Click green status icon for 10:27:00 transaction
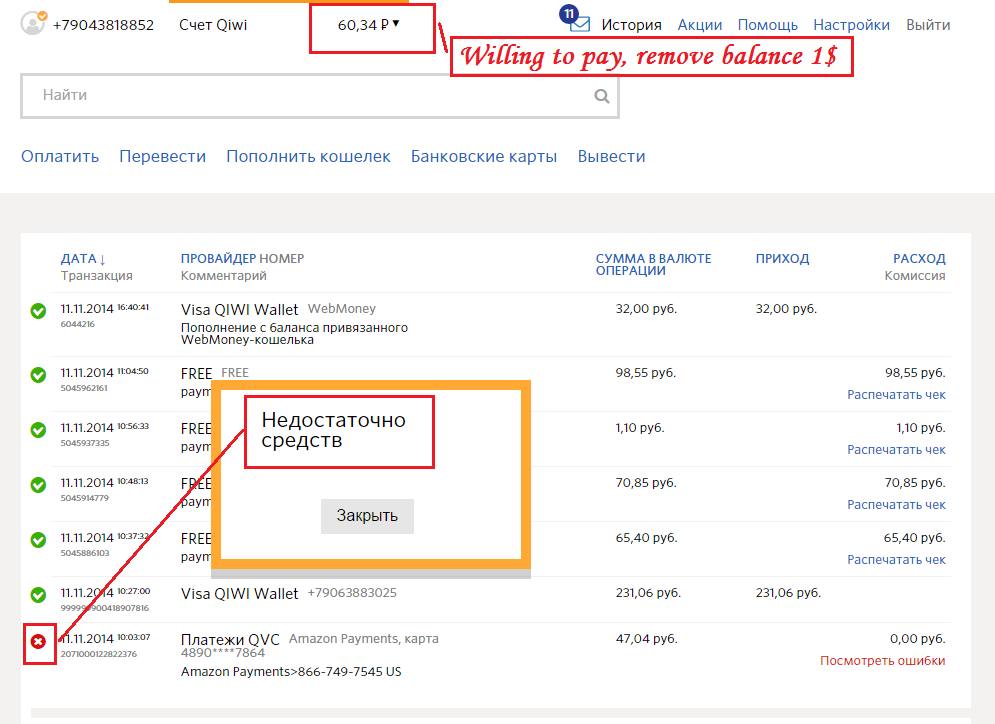The image size is (995, 724). (x=38, y=595)
